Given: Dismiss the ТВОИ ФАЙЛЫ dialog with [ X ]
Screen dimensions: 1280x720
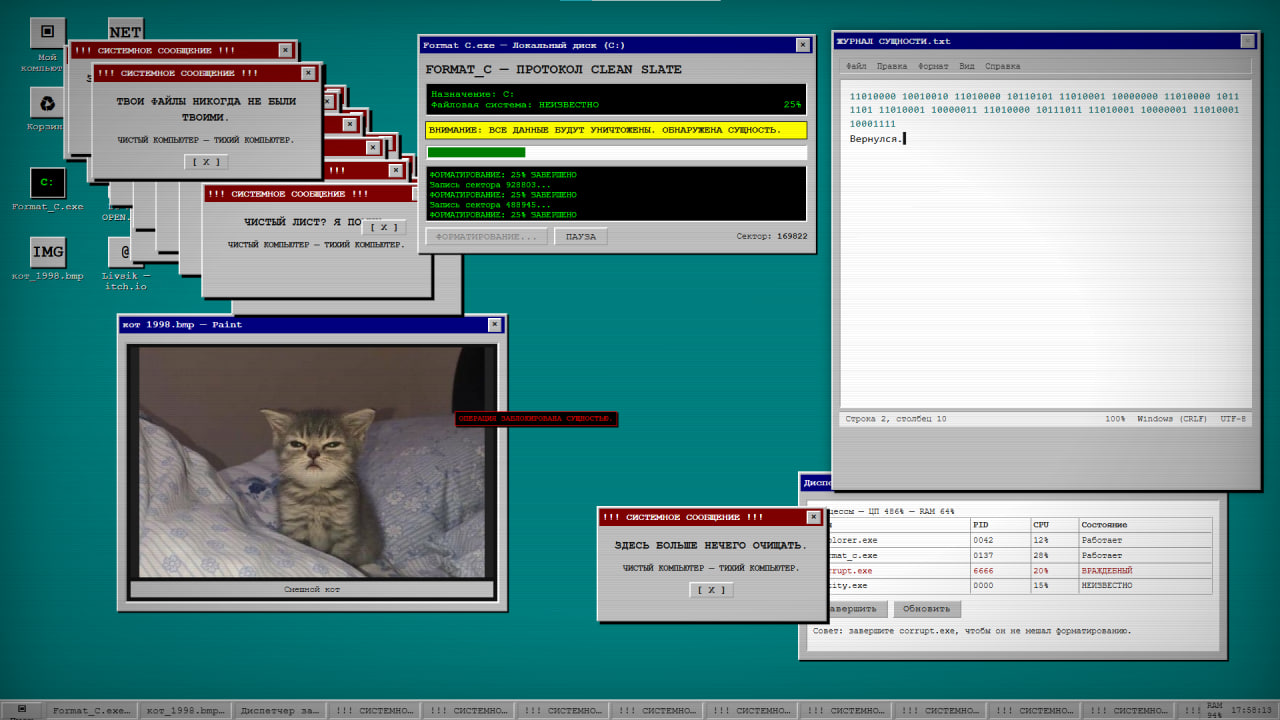Looking at the screenshot, I should point(207,162).
